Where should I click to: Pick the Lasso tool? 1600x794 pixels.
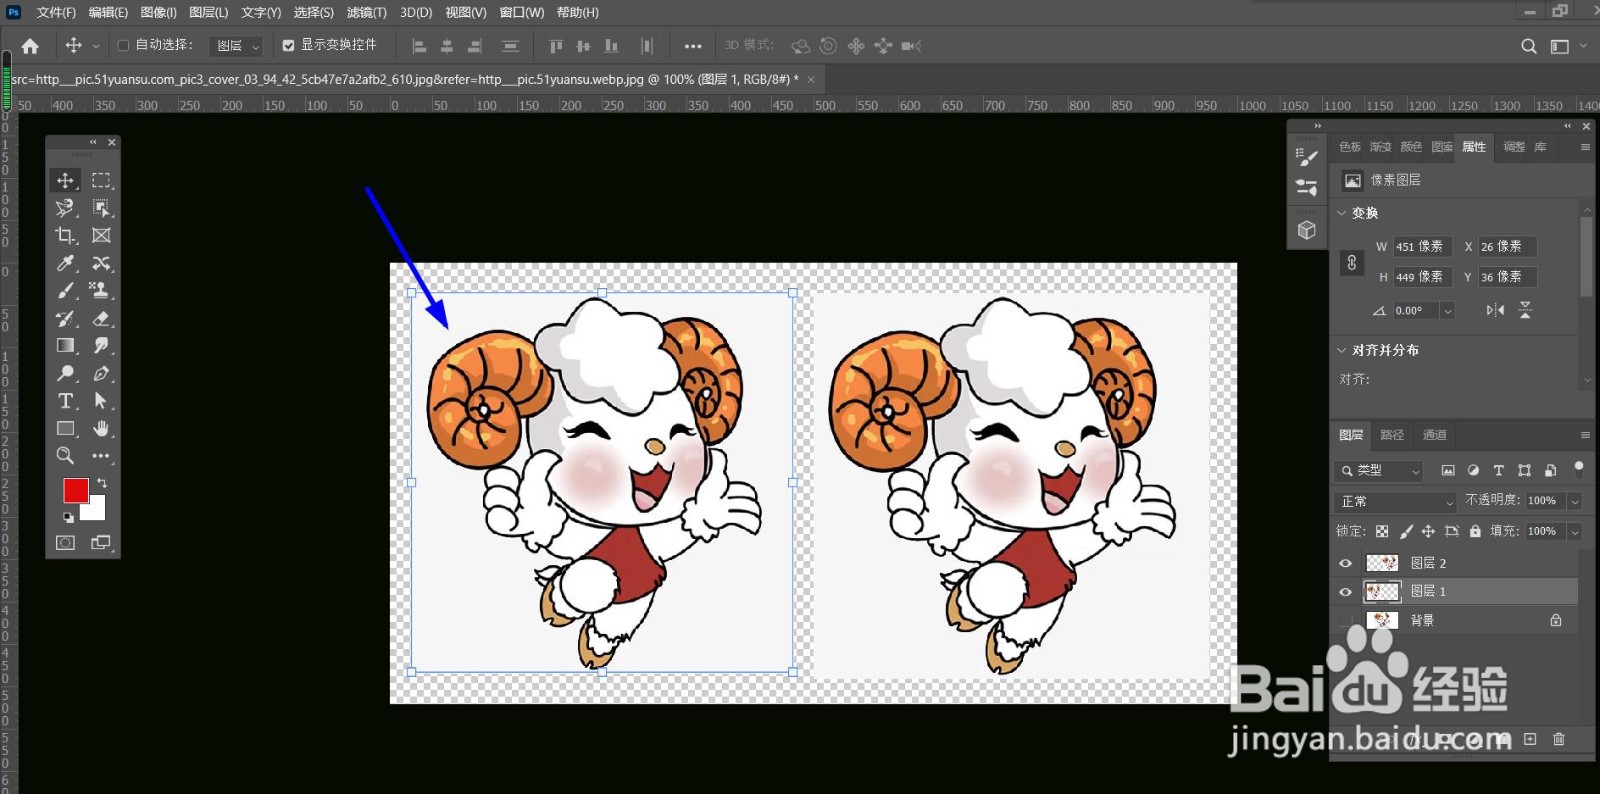pyautogui.click(x=66, y=208)
